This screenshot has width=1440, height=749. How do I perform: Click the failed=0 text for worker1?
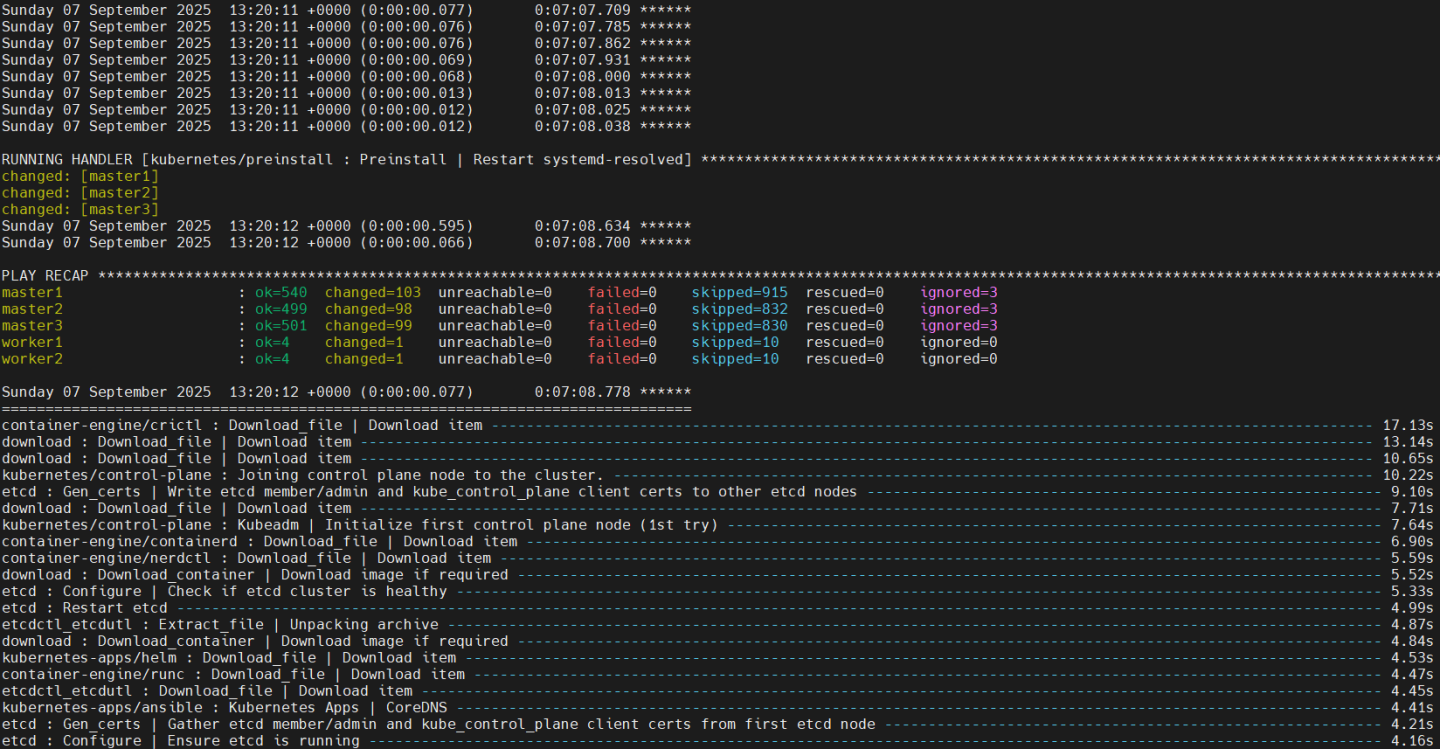(620, 341)
